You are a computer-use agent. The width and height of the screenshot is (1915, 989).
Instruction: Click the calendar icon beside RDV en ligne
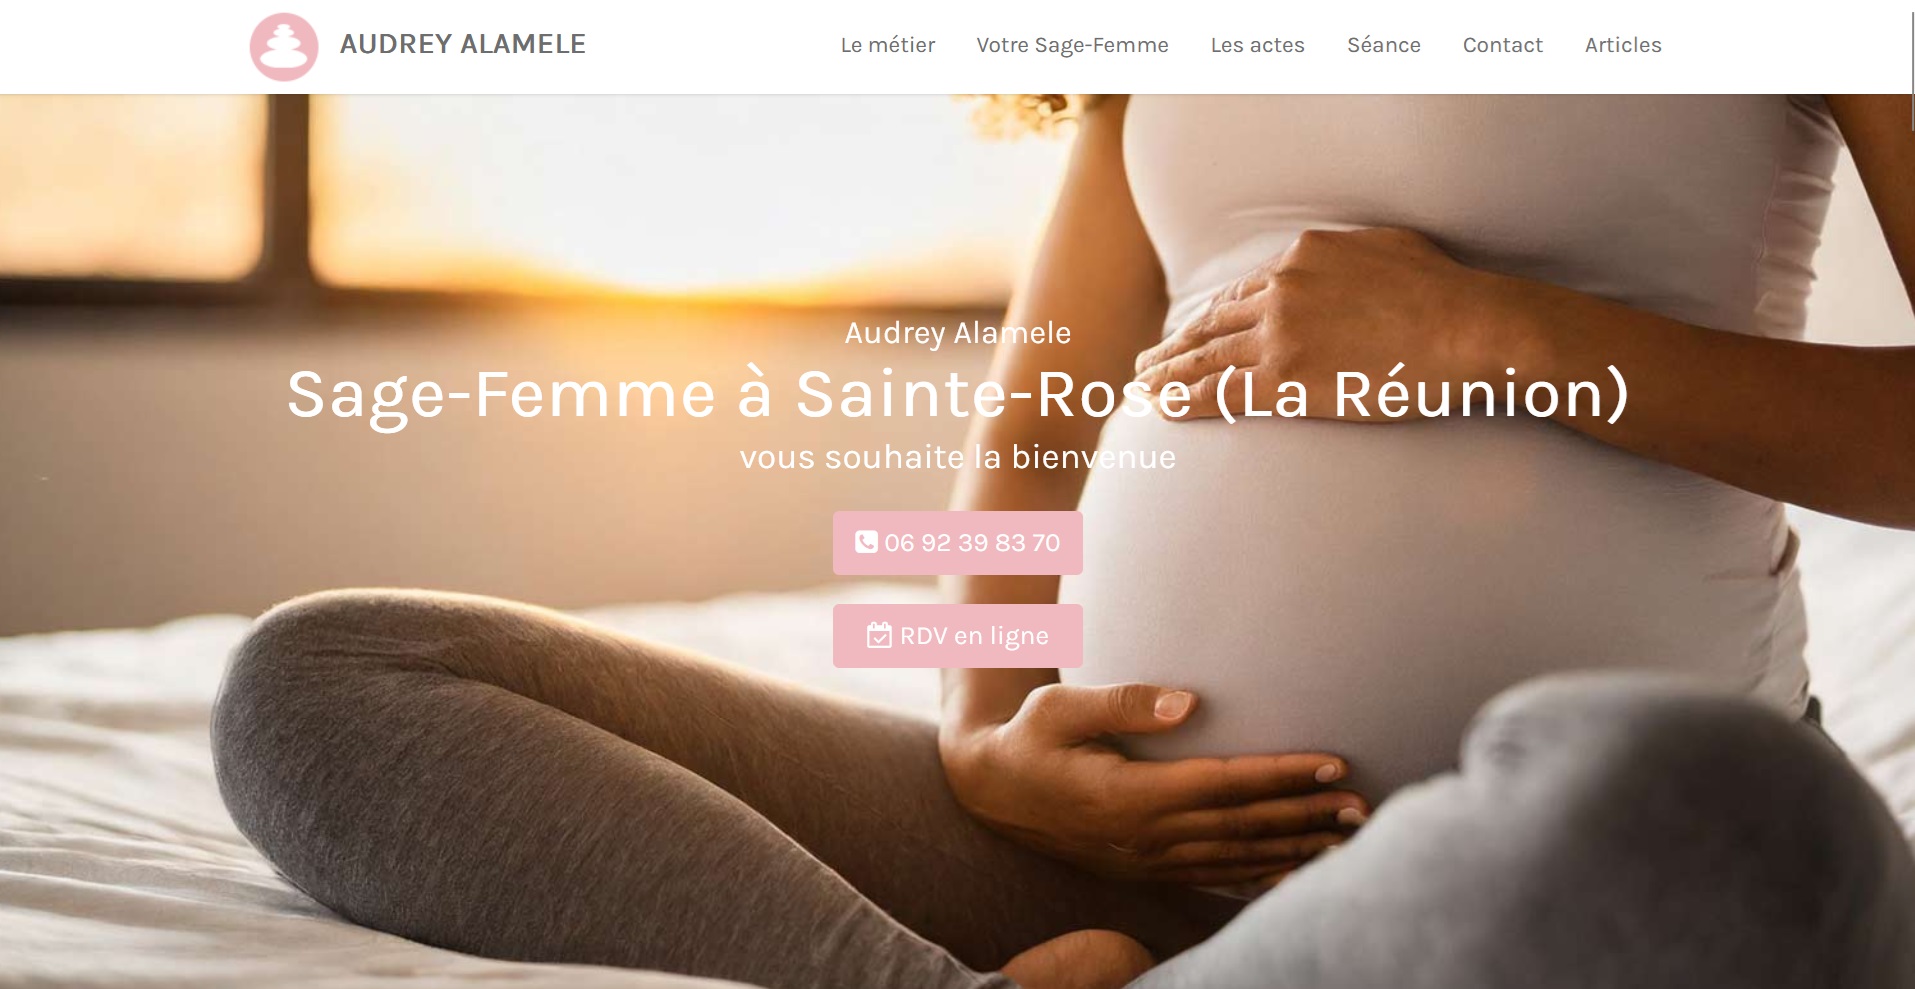pyautogui.click(x=879, y=635)
